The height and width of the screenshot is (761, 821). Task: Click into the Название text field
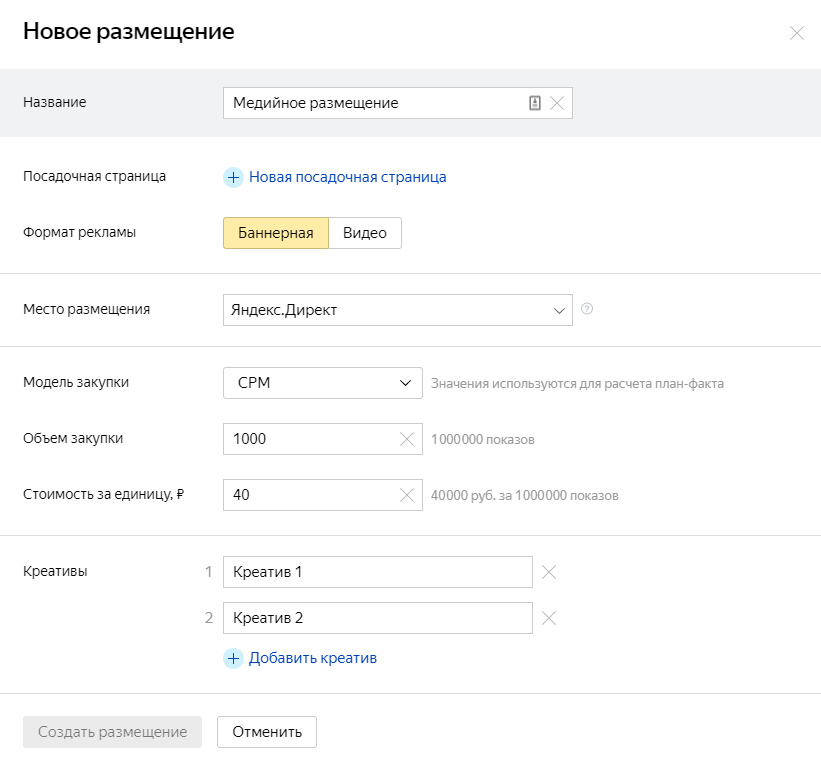[370, 103]
